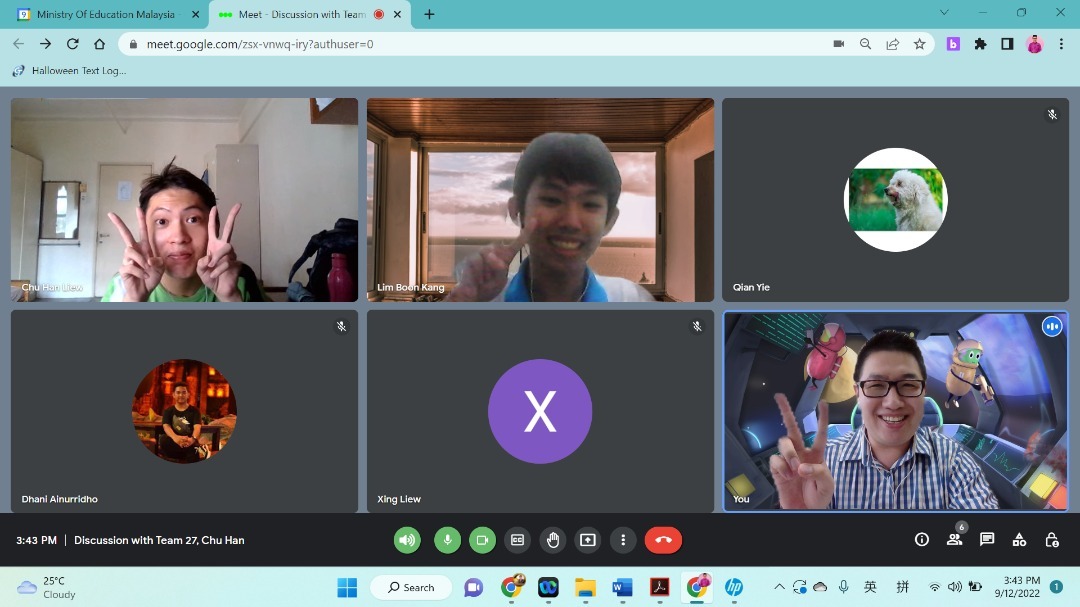Open the Windows Start menu
The image size is (1080, 607).
347,587
